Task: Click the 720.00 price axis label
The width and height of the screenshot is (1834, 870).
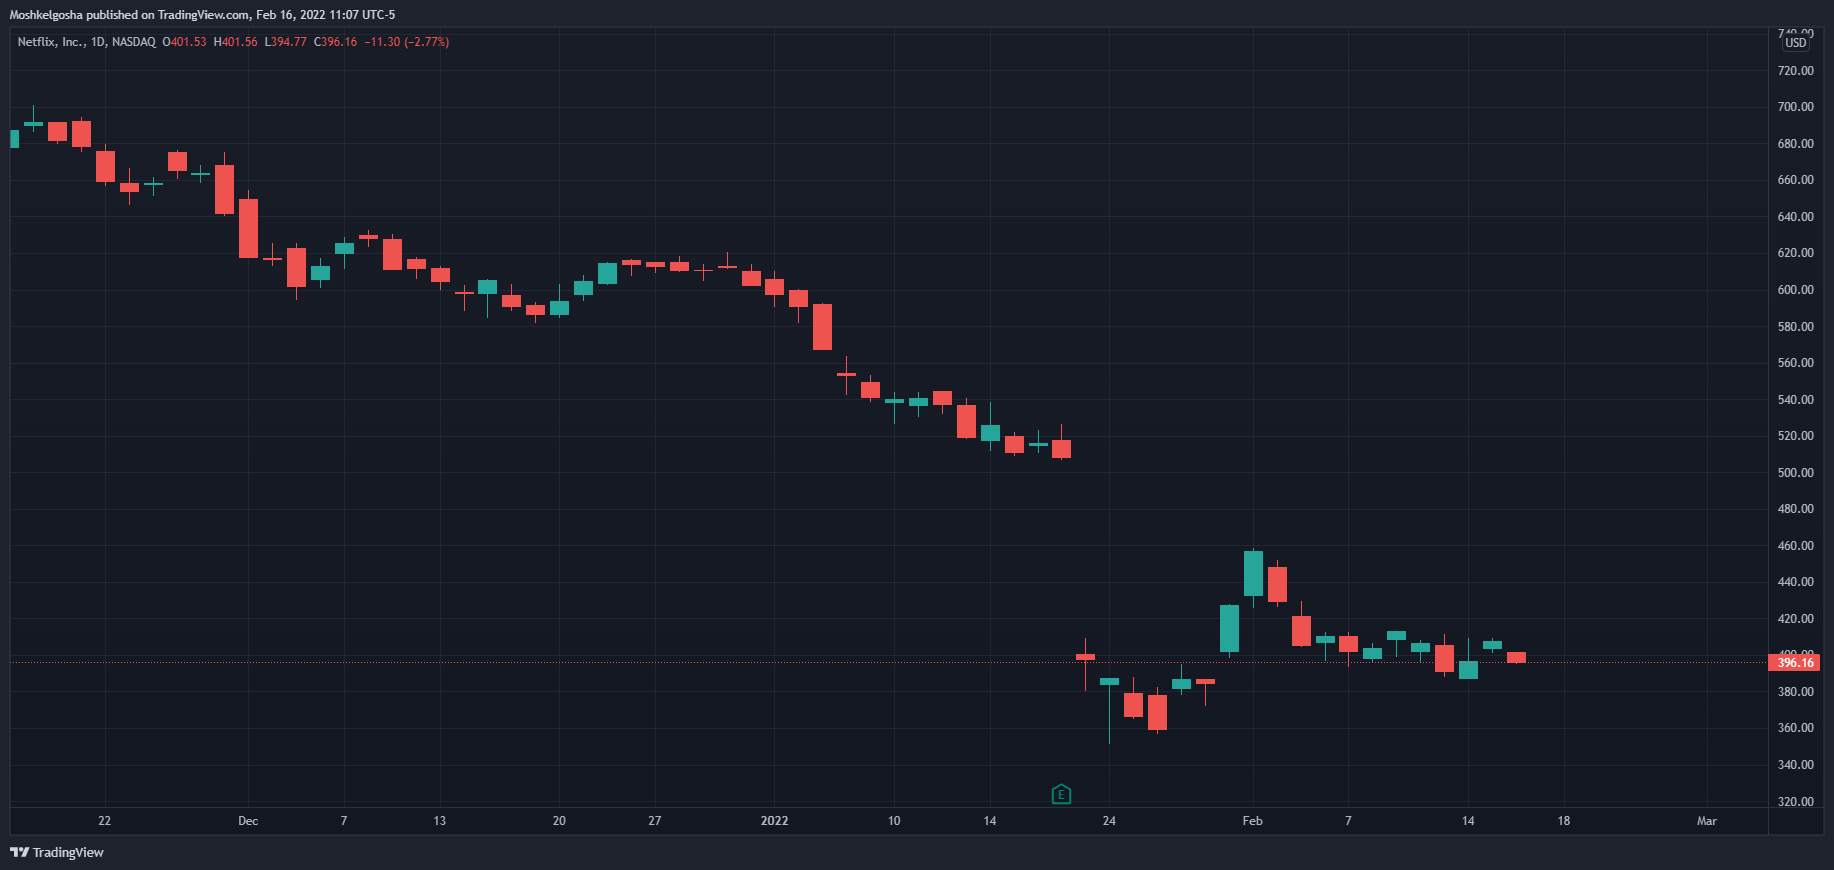Action: click(x=1795, y=71)
